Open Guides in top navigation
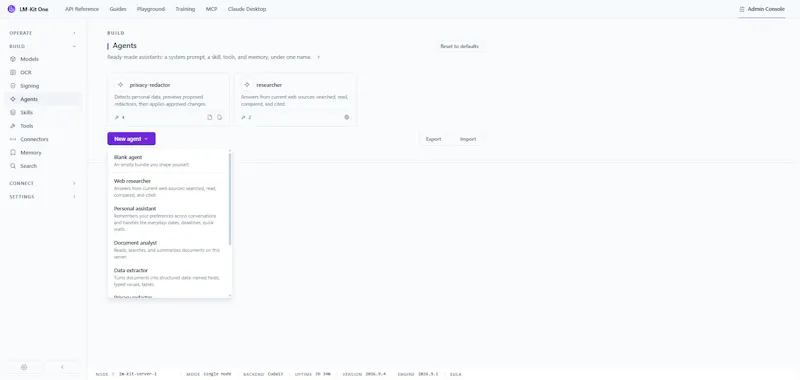The height and width of the screenshot is (380, 800). [118, 9]
